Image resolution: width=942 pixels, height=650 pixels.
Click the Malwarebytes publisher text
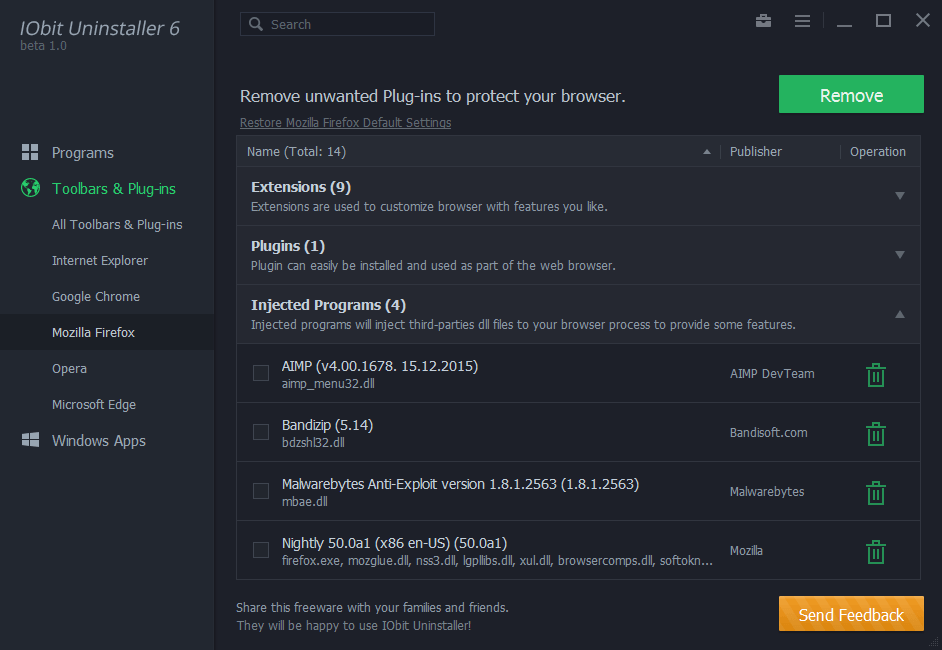point(767,491)
